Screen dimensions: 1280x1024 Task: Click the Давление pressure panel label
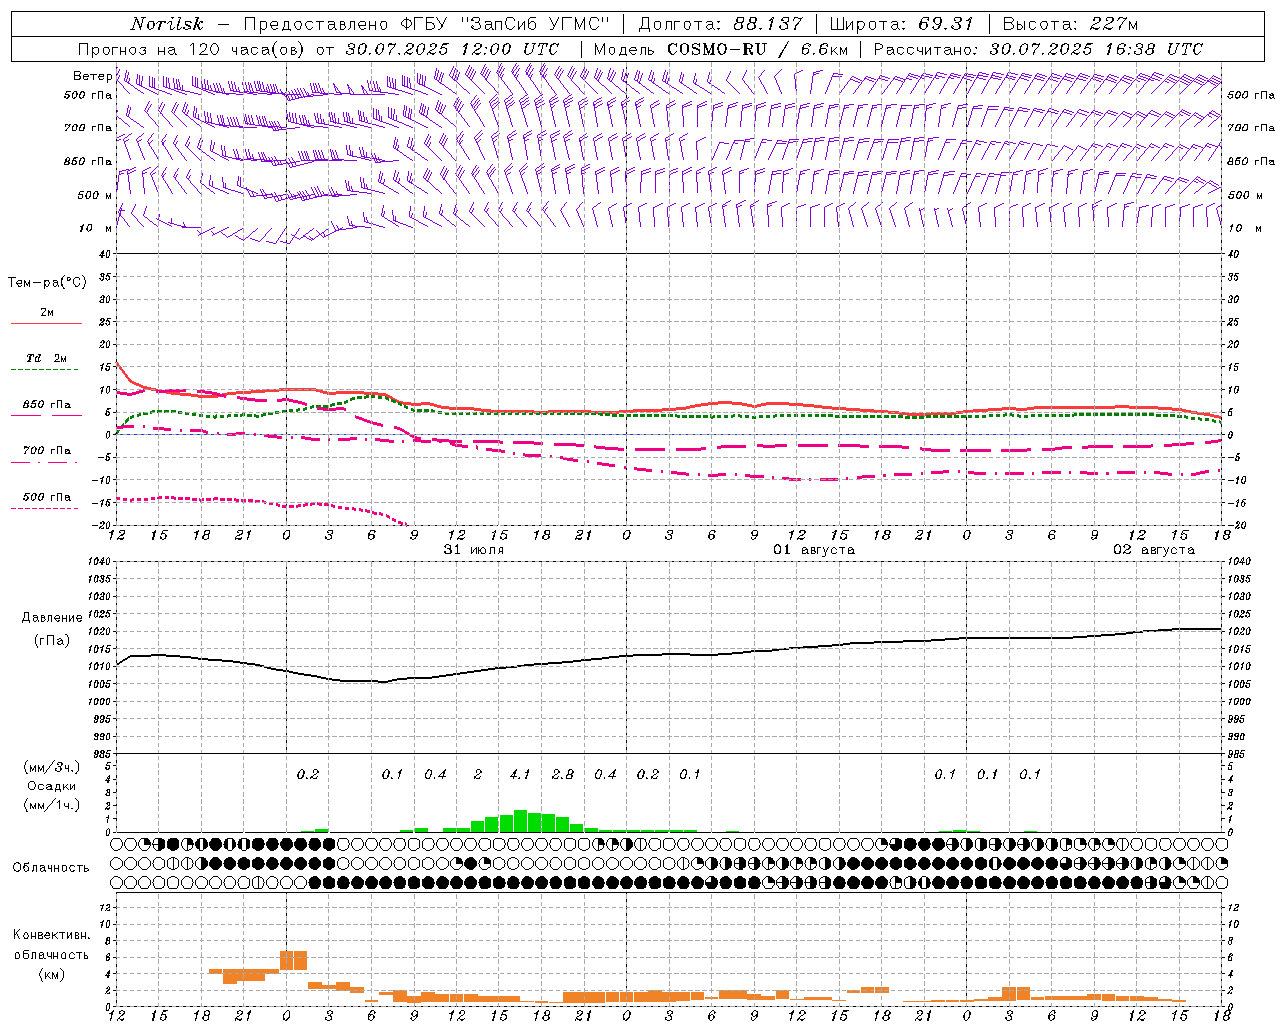click(x=52, y=618)
